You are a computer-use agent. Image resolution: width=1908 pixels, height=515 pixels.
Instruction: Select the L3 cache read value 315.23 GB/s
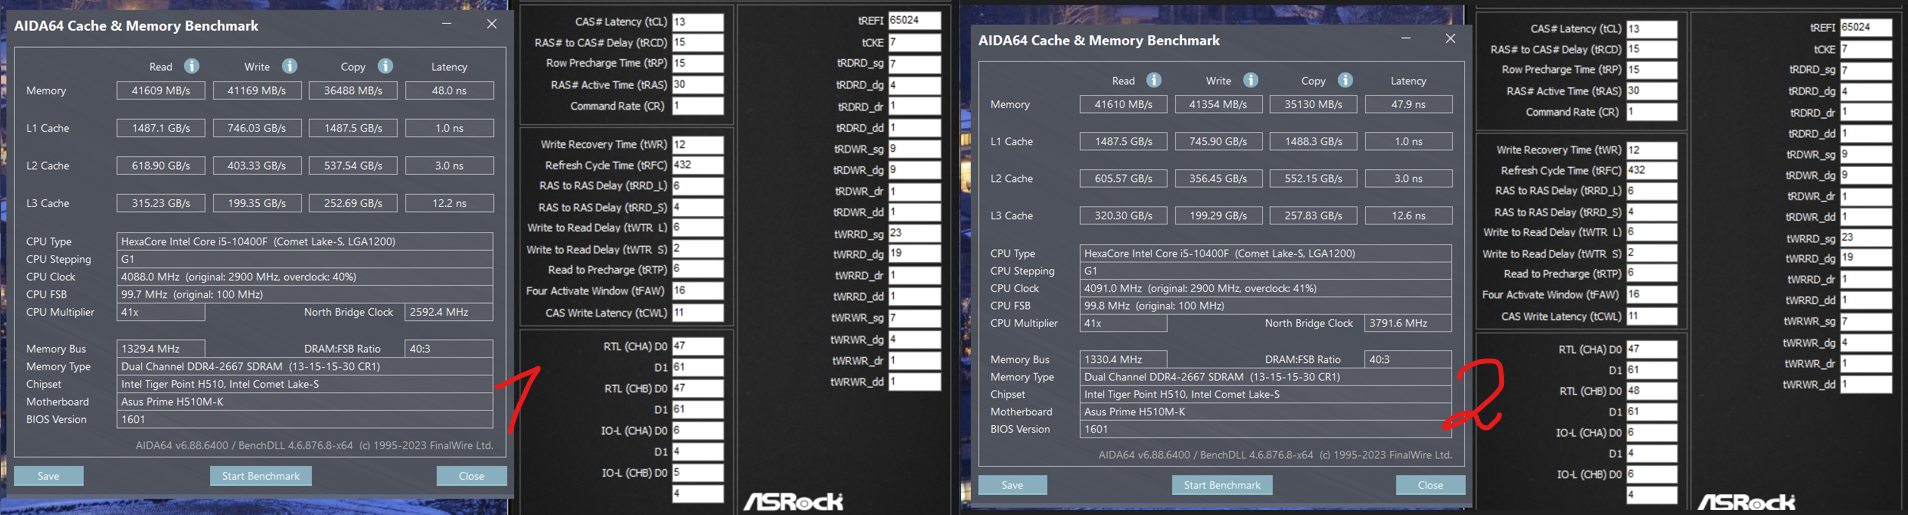click(x=161, y=203)
